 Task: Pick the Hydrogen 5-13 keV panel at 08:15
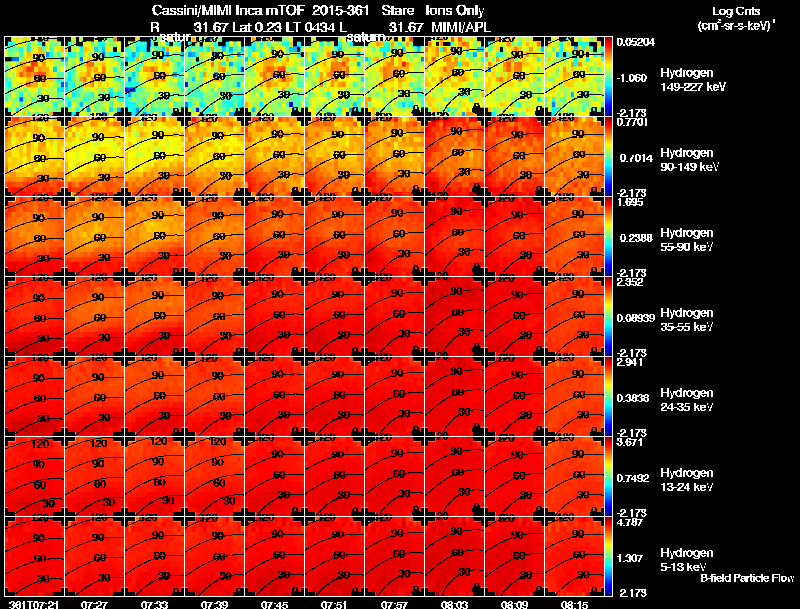click(x=574, y=556)
